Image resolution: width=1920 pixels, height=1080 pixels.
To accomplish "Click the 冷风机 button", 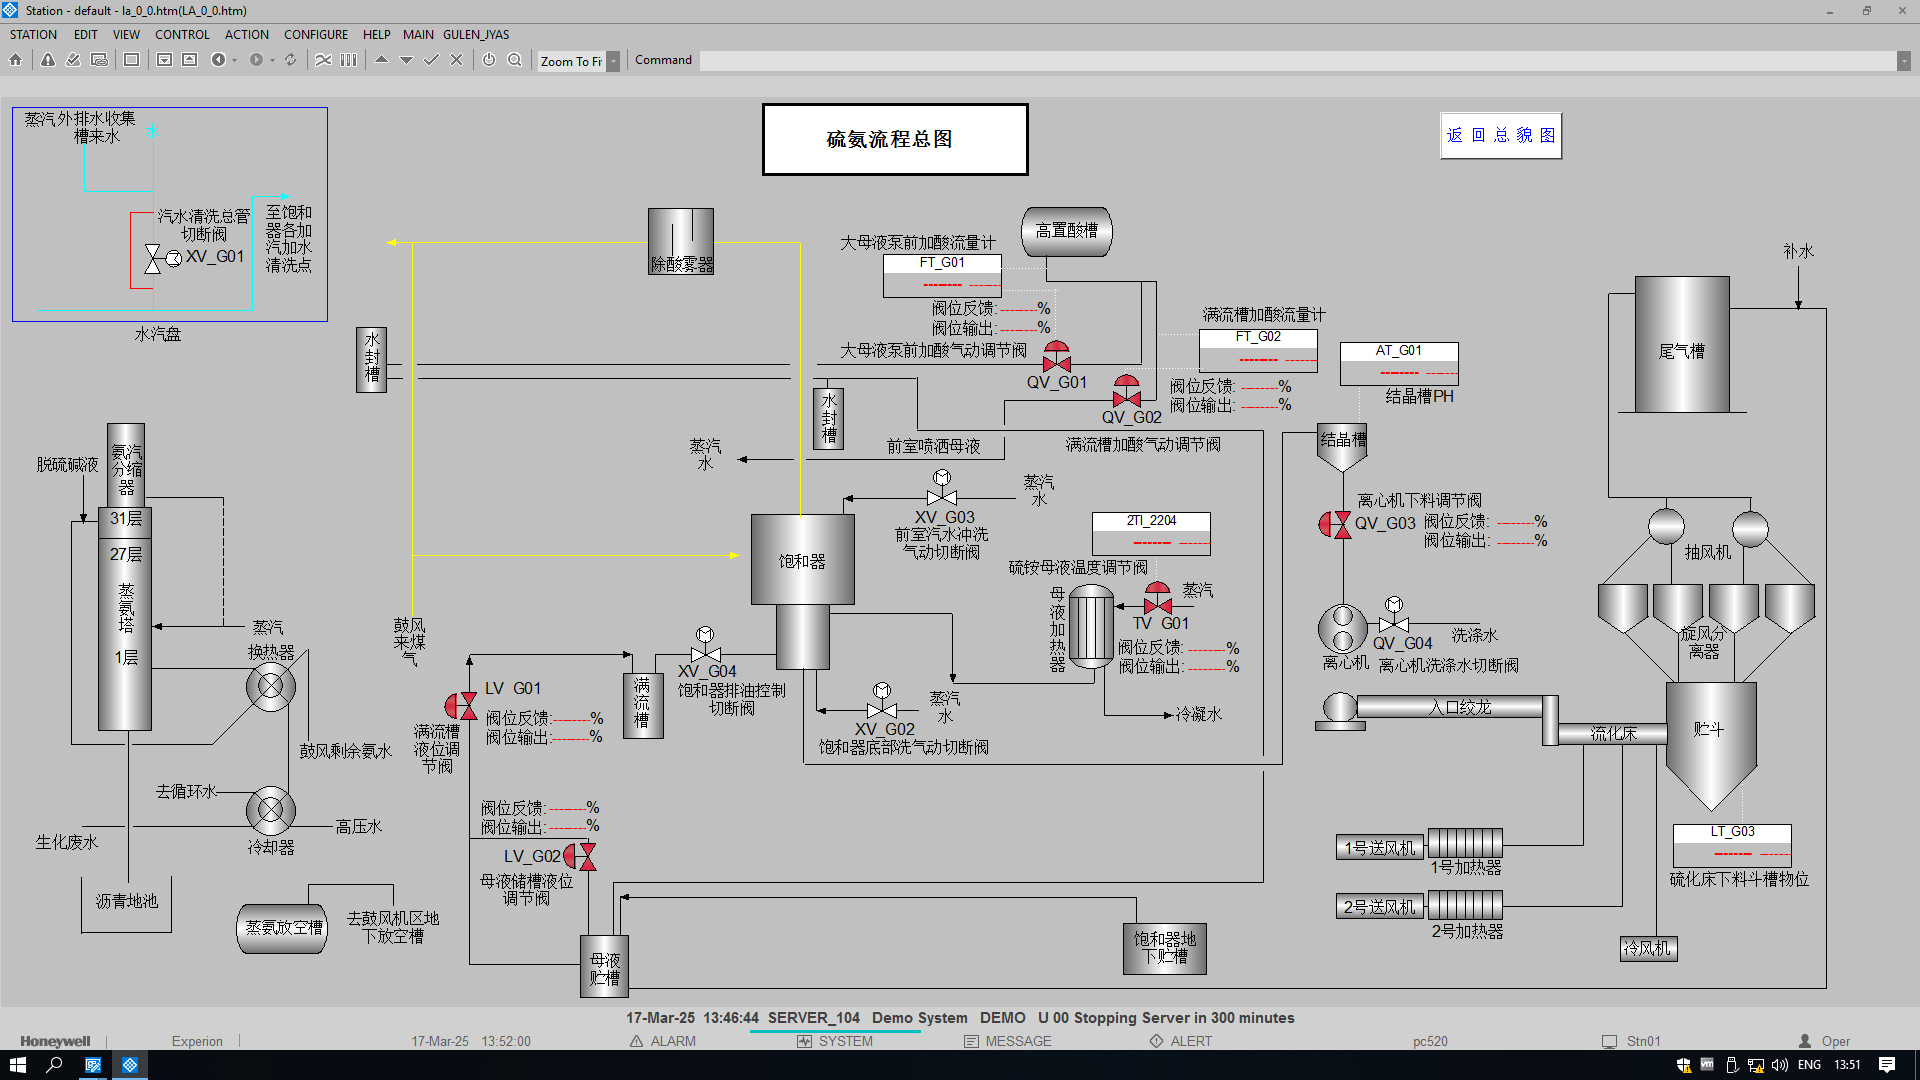I will [x=1648, y=948].
